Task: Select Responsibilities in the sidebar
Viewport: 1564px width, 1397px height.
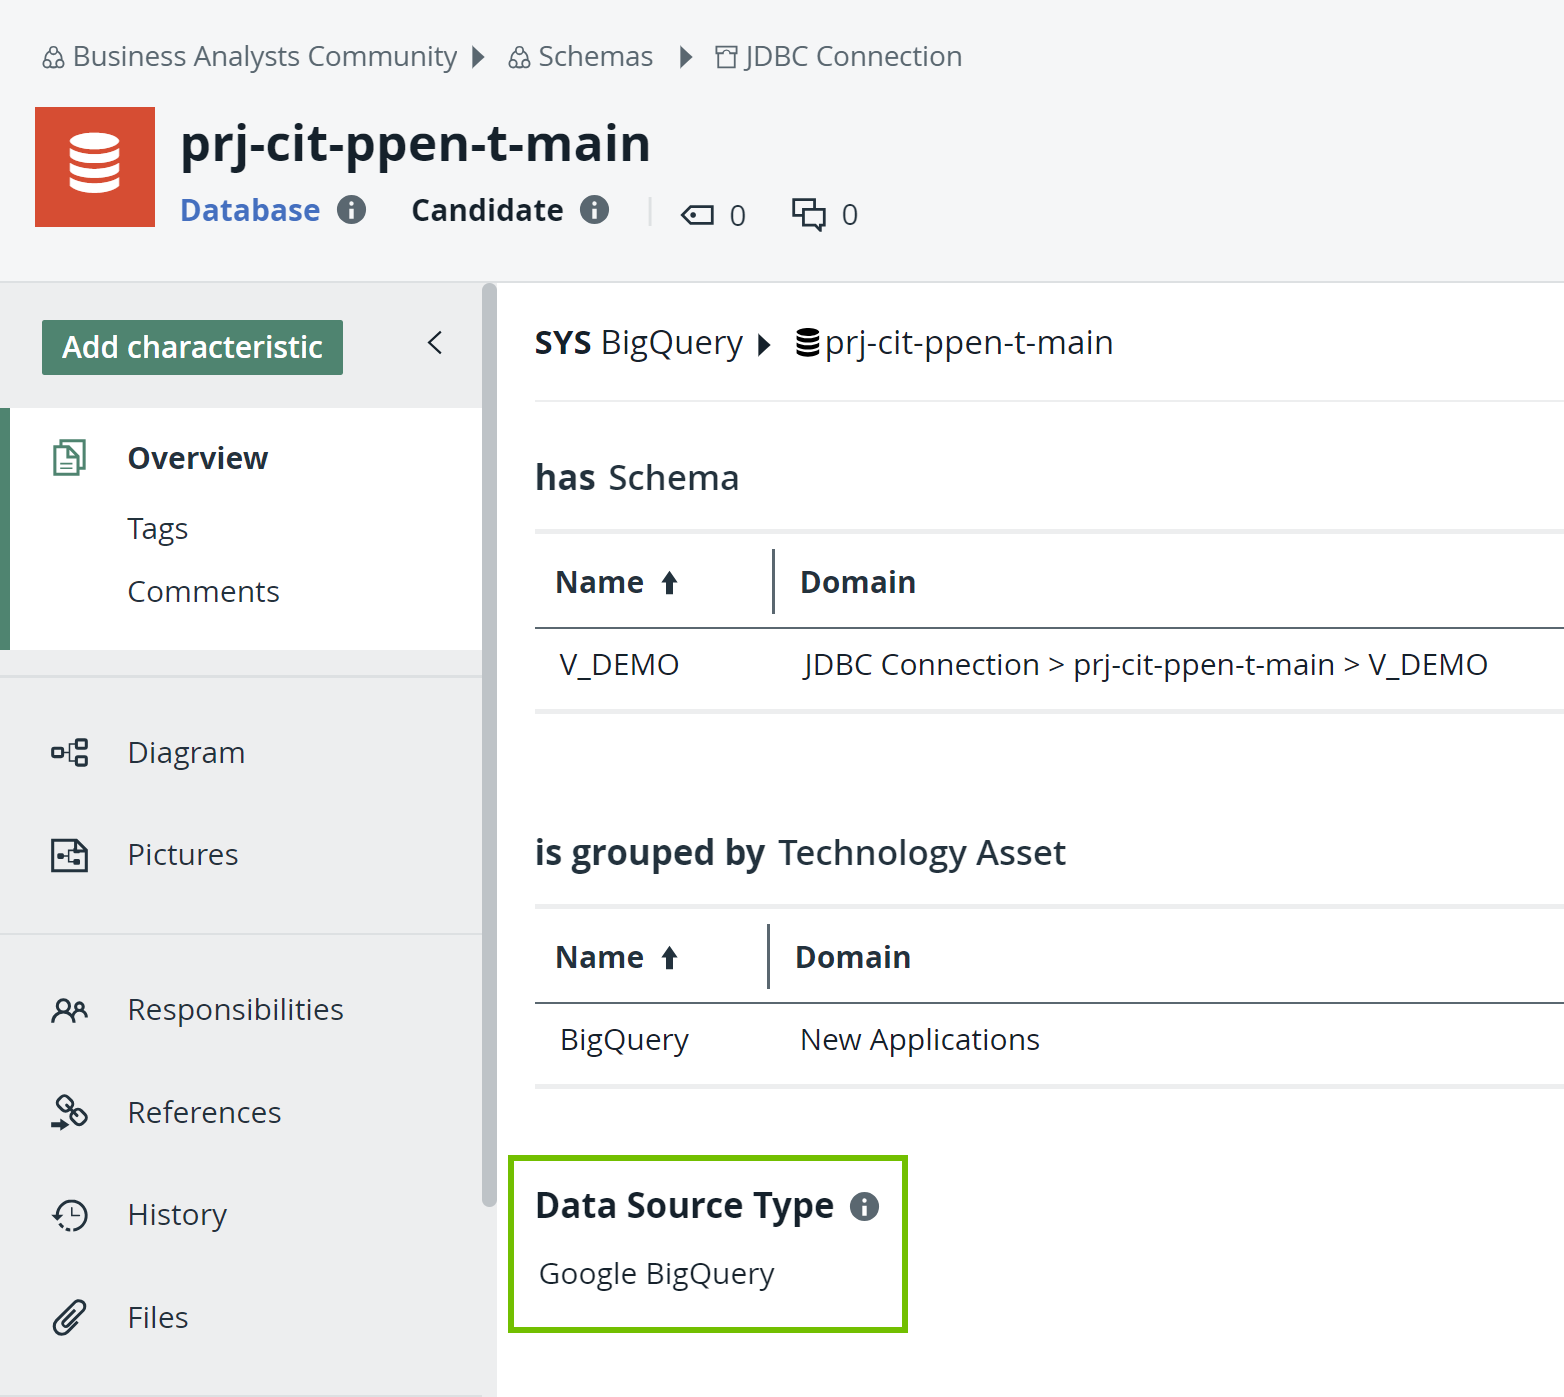Action: click(x=235, y=1010)
